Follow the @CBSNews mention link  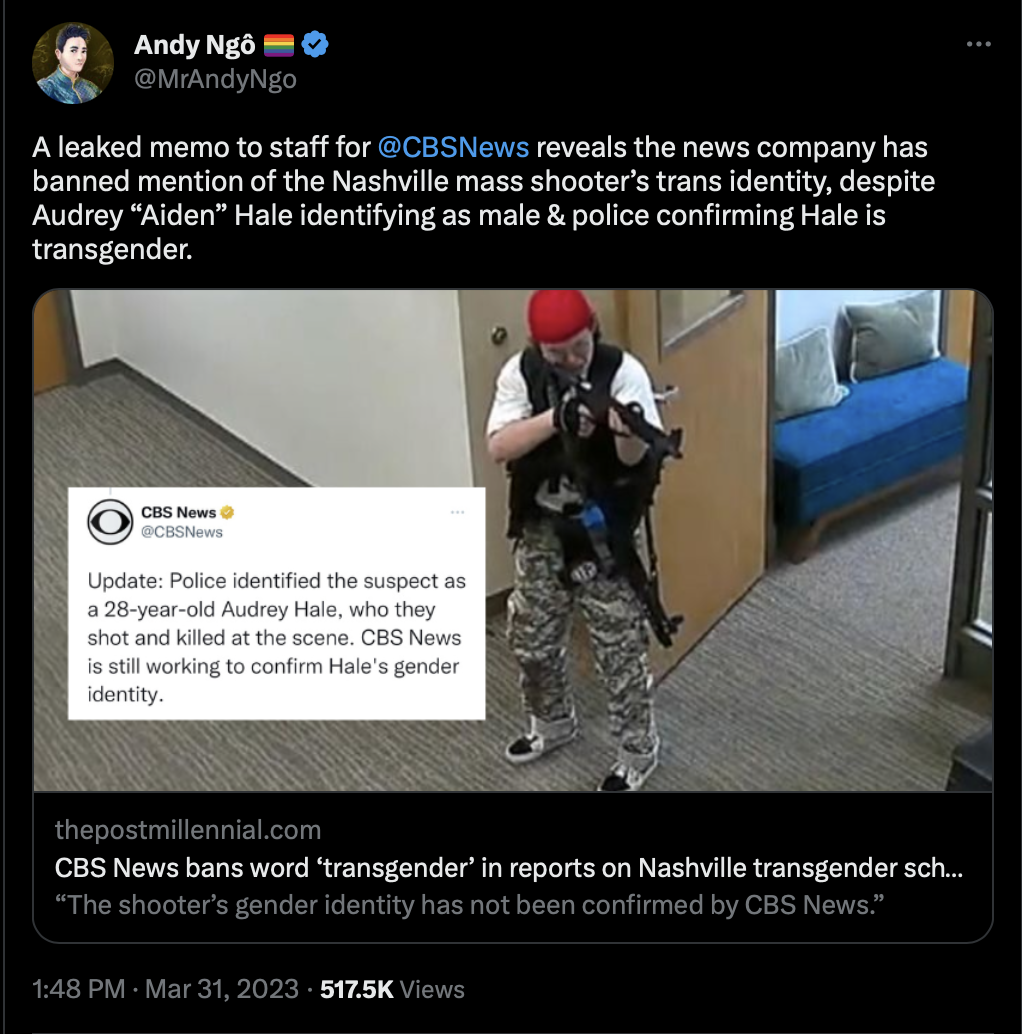(x=453, y=147)
